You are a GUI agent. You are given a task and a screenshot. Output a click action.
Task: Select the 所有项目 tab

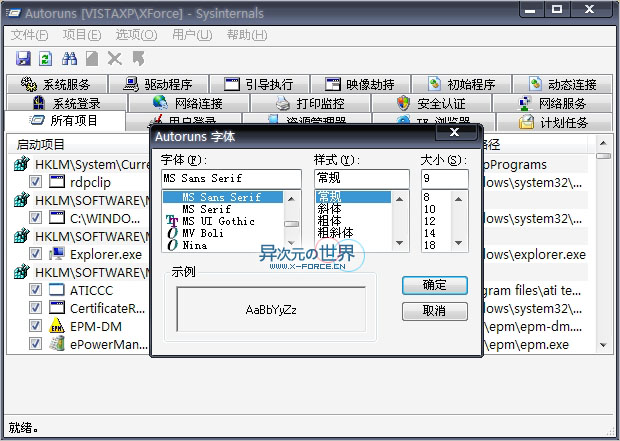65,120
